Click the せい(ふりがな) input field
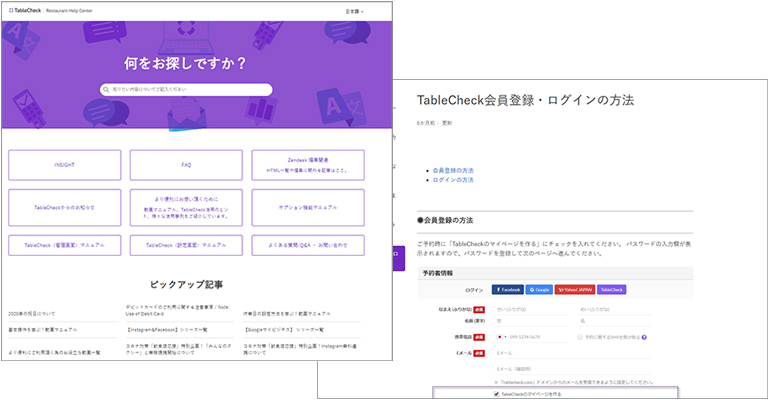770x400 pixels. coord(531,310)
